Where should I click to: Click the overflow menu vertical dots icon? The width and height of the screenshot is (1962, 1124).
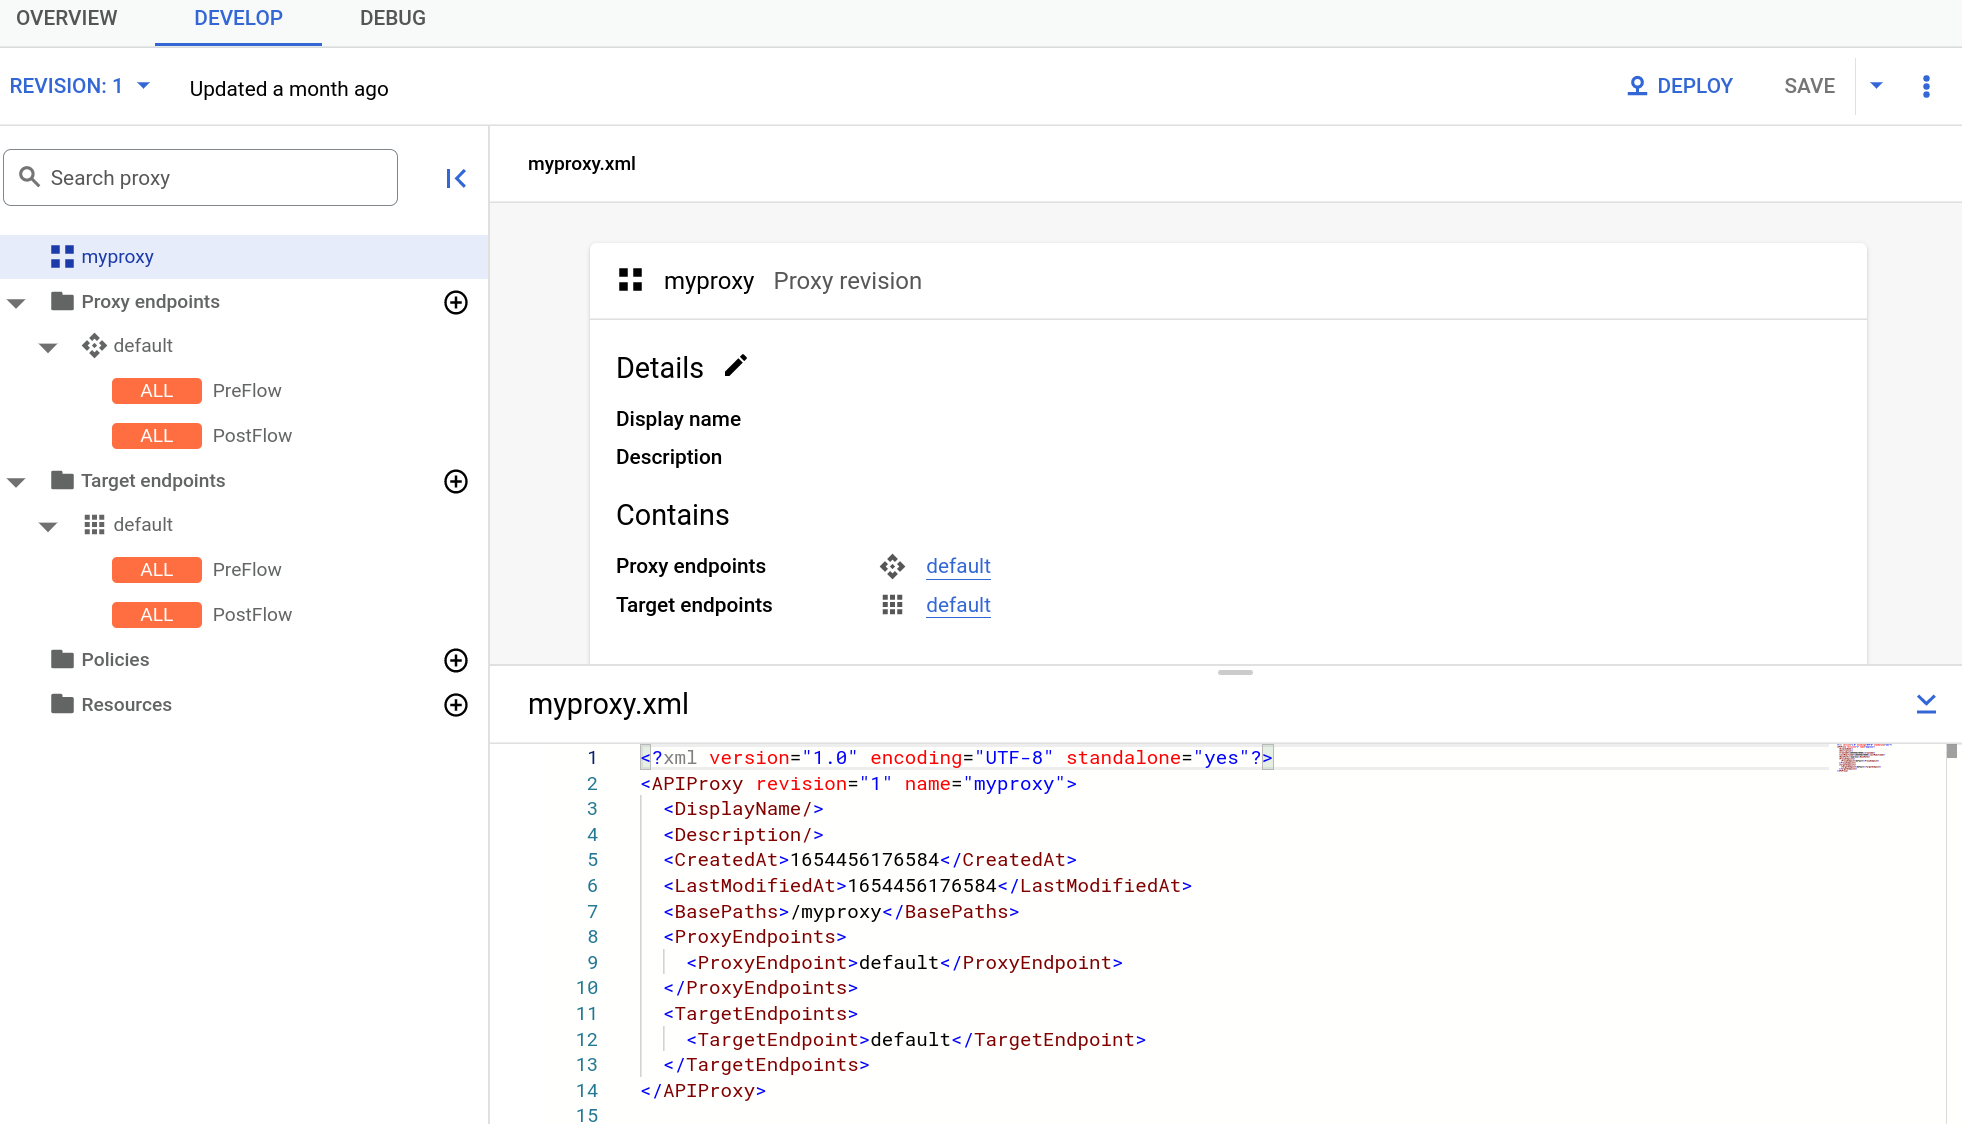(1927, 86)
